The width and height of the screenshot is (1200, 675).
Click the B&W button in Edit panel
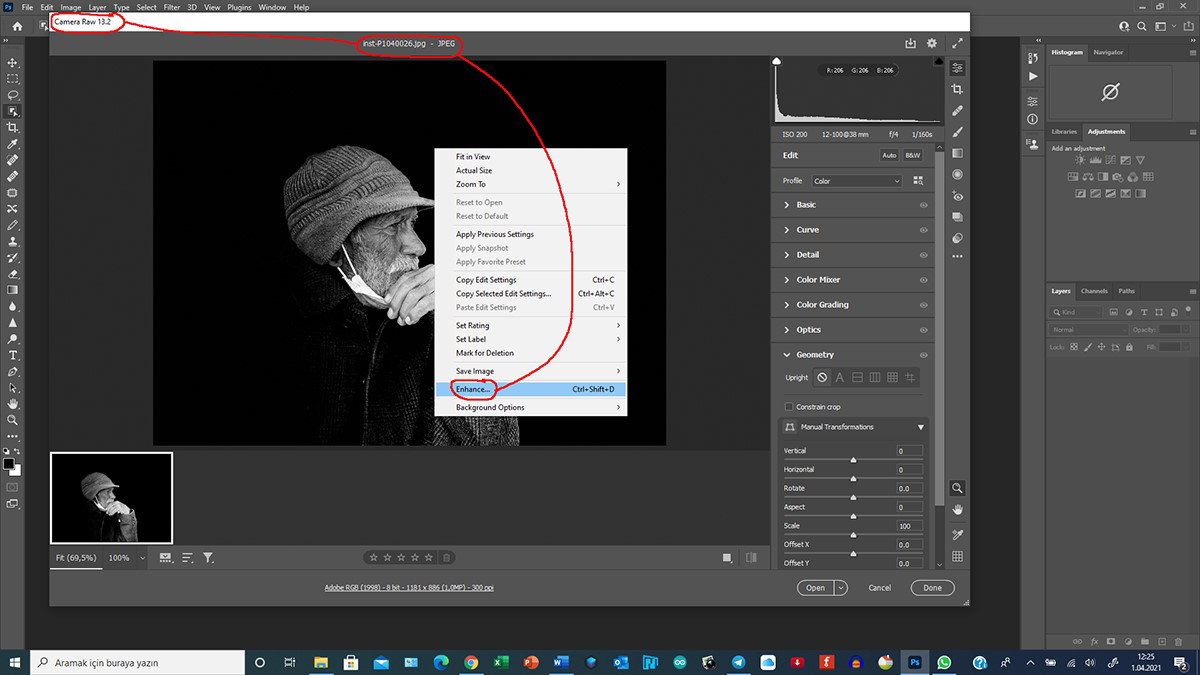pyautogui.click(x=913, y=155)
